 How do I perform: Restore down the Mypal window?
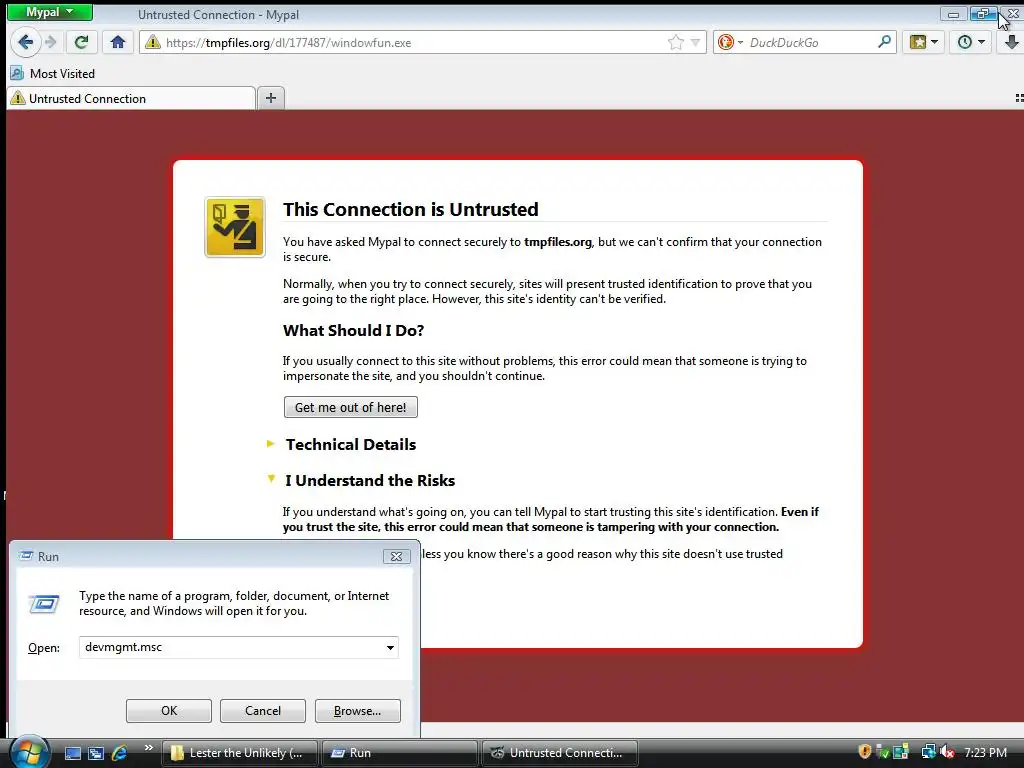pyautogui.click(x=983, y=14)
